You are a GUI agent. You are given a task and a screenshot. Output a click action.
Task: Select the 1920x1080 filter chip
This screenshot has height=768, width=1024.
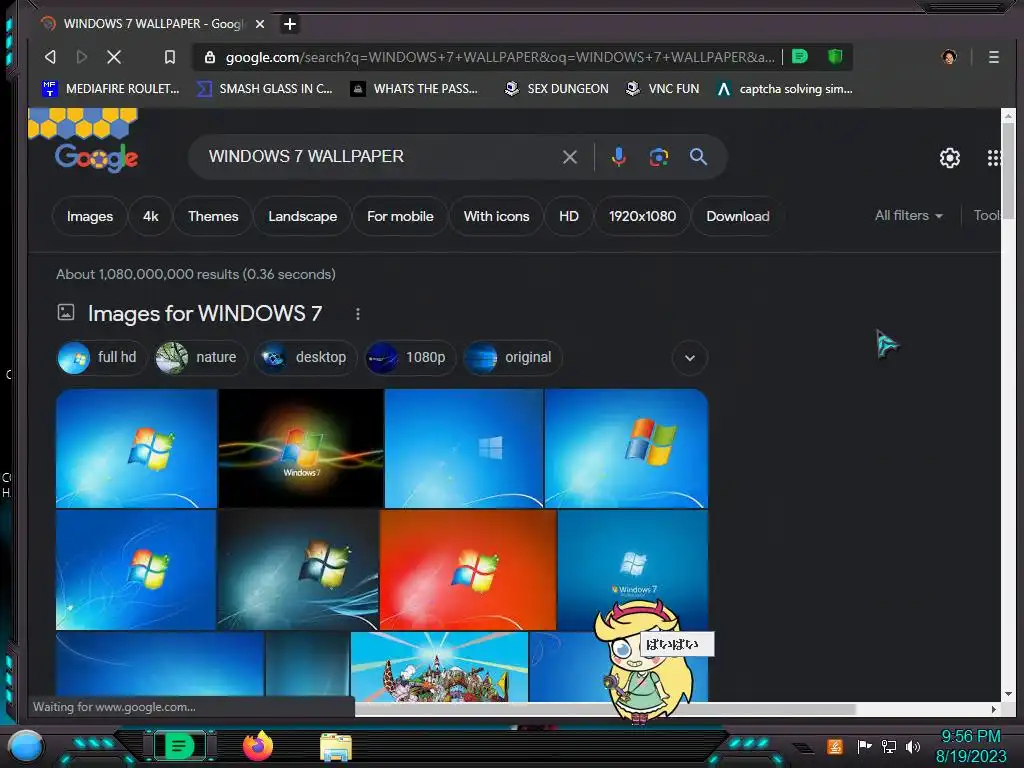[642, 216]
